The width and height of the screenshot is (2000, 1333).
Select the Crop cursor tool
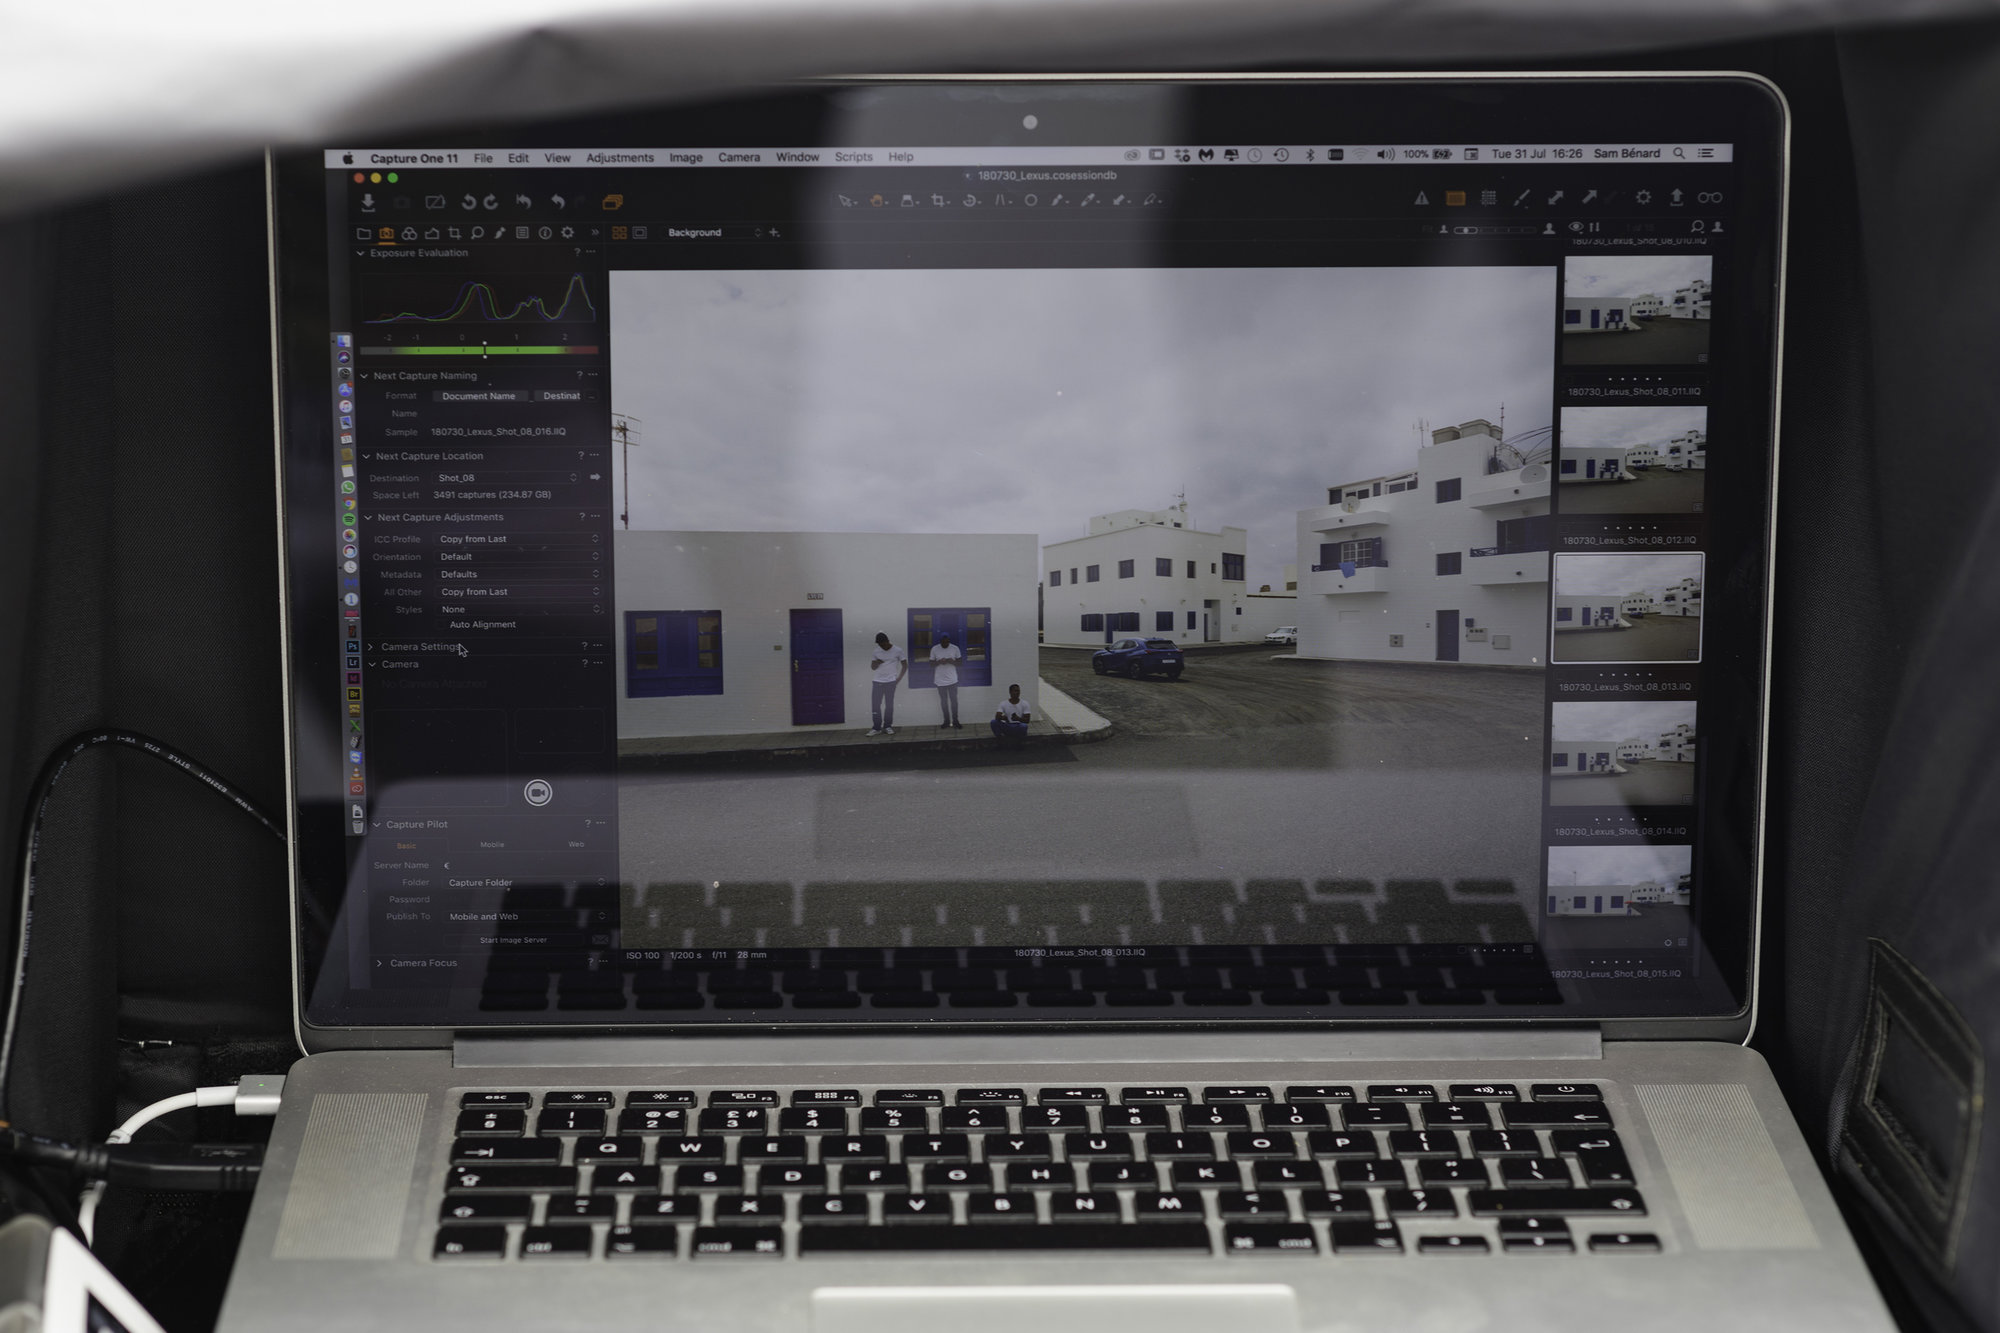(x=938, y=201)
